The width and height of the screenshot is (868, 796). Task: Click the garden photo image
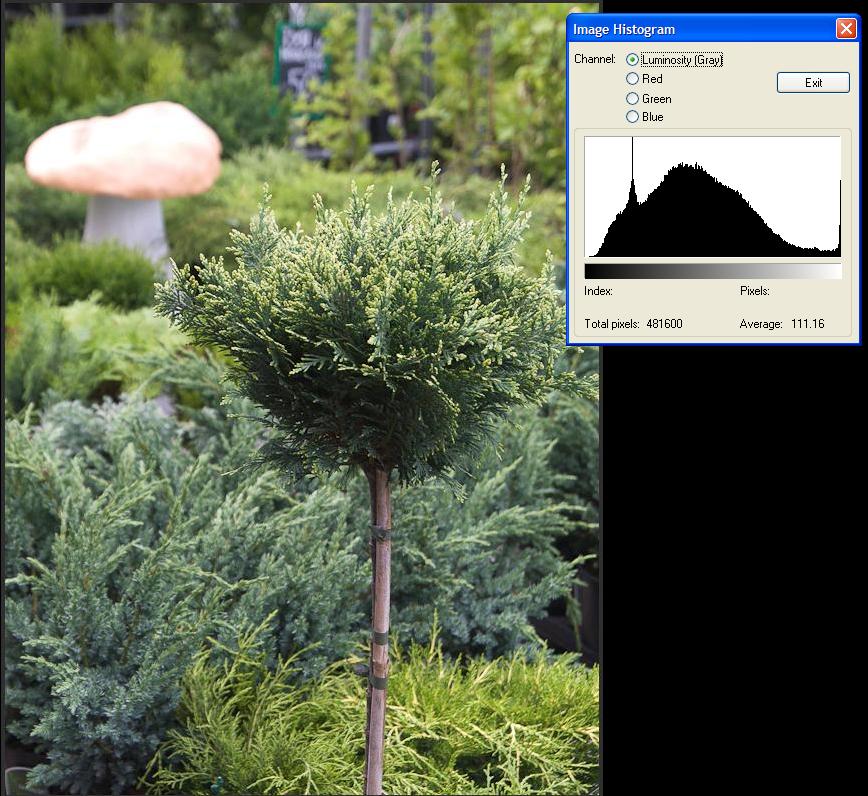302,399
